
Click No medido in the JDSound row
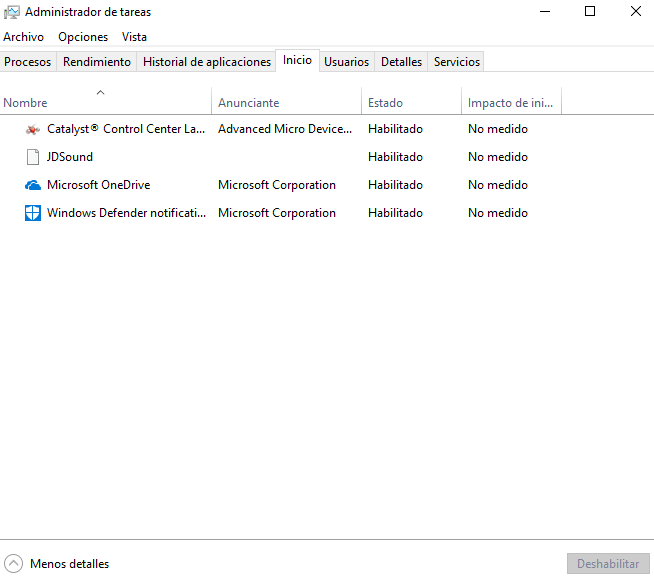tap(498, 157)
